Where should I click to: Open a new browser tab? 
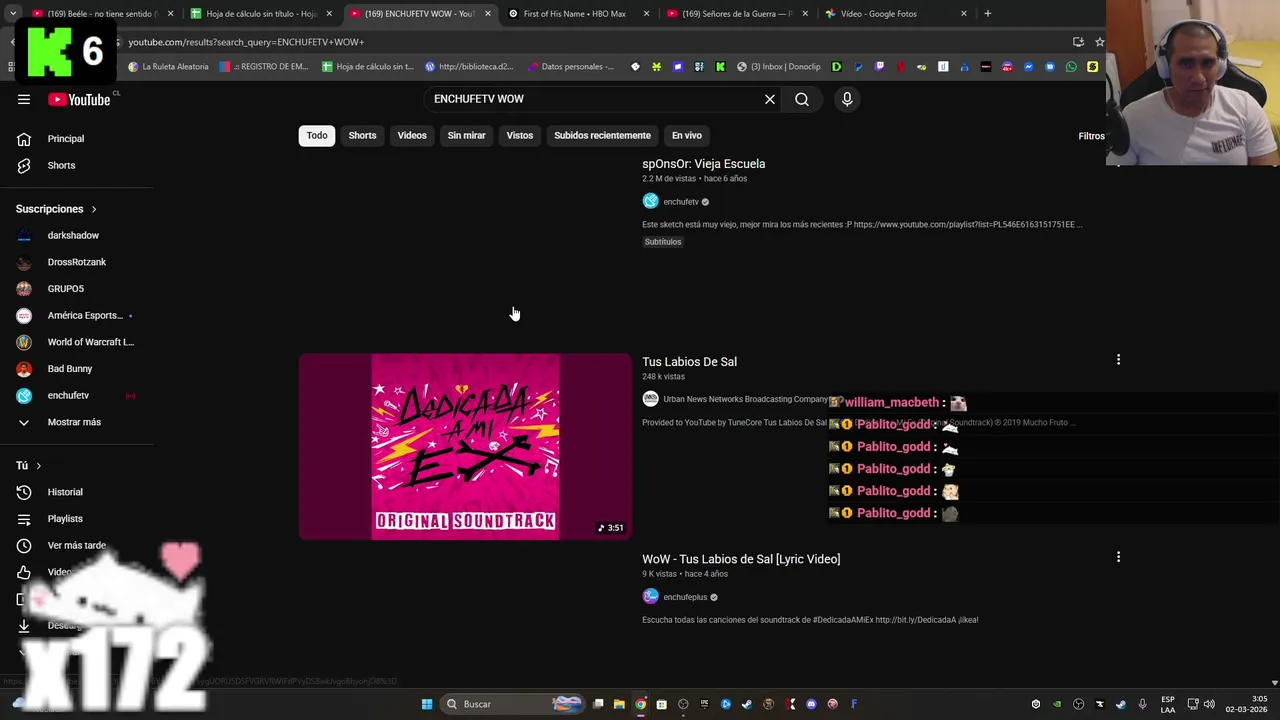(x=987, y=14)
